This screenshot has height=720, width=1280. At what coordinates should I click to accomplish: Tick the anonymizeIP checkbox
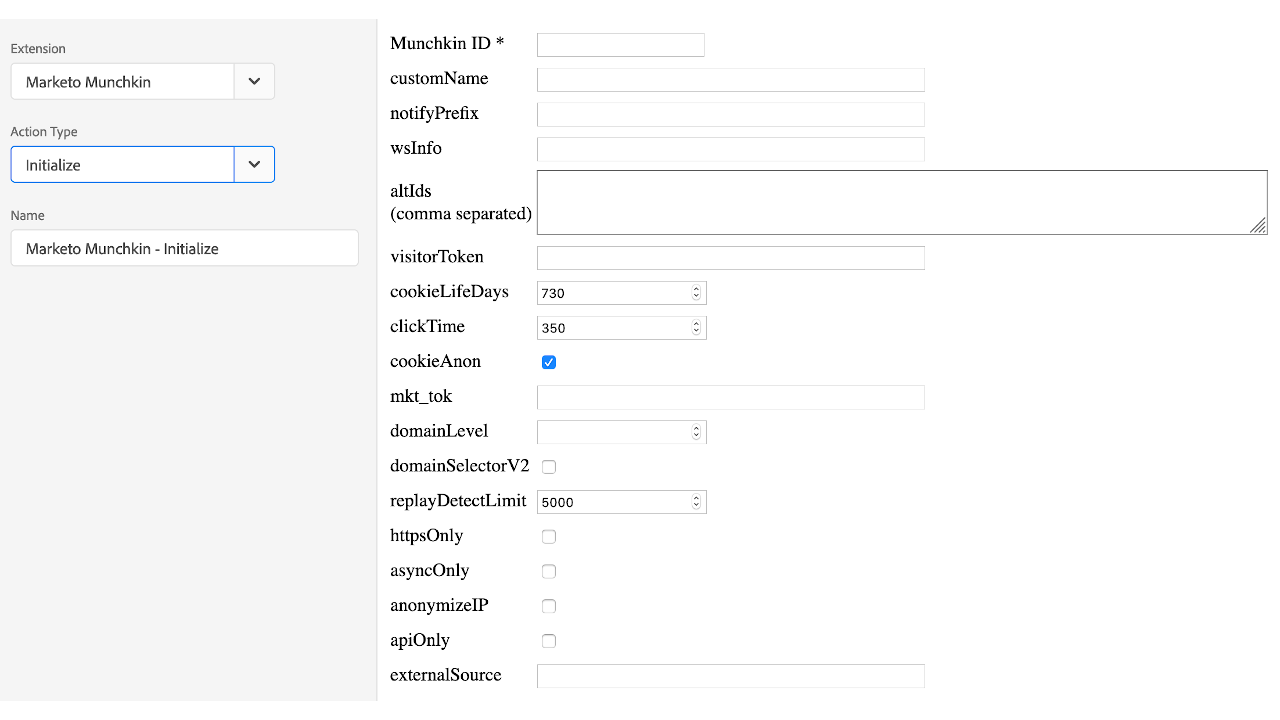pos(549,606)
